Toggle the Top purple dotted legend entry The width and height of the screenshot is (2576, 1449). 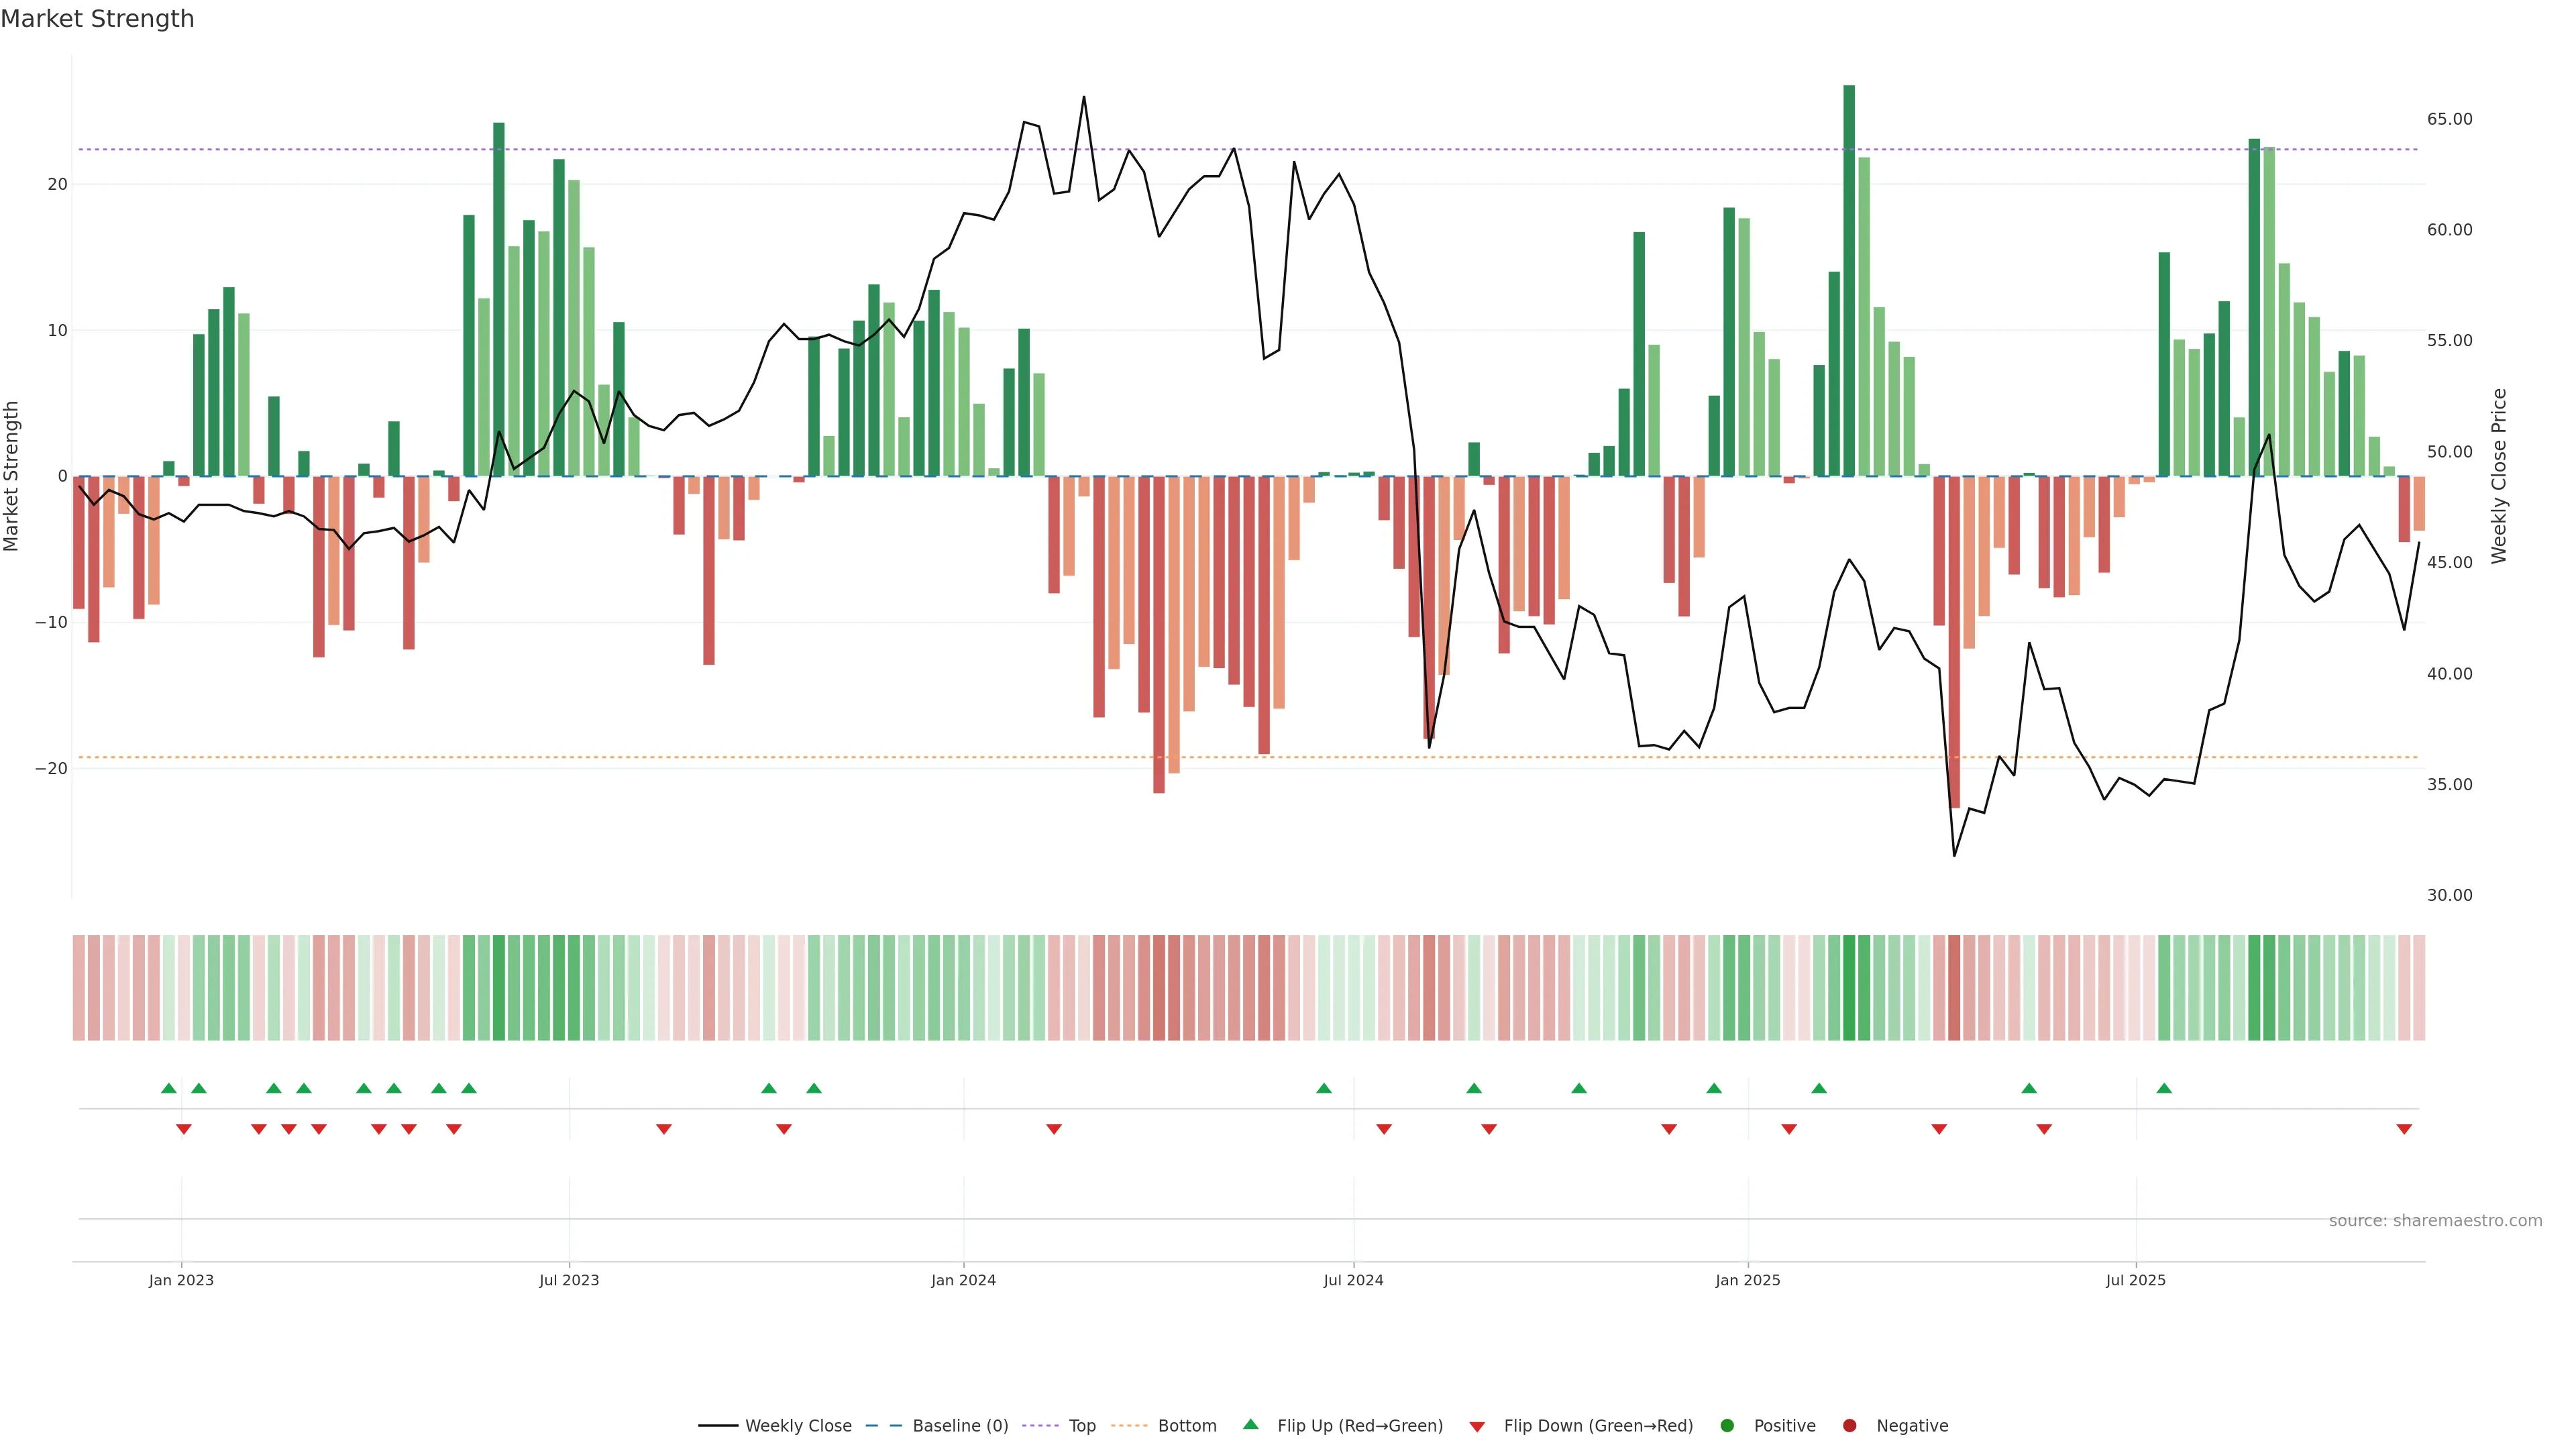point(1082,1426)
